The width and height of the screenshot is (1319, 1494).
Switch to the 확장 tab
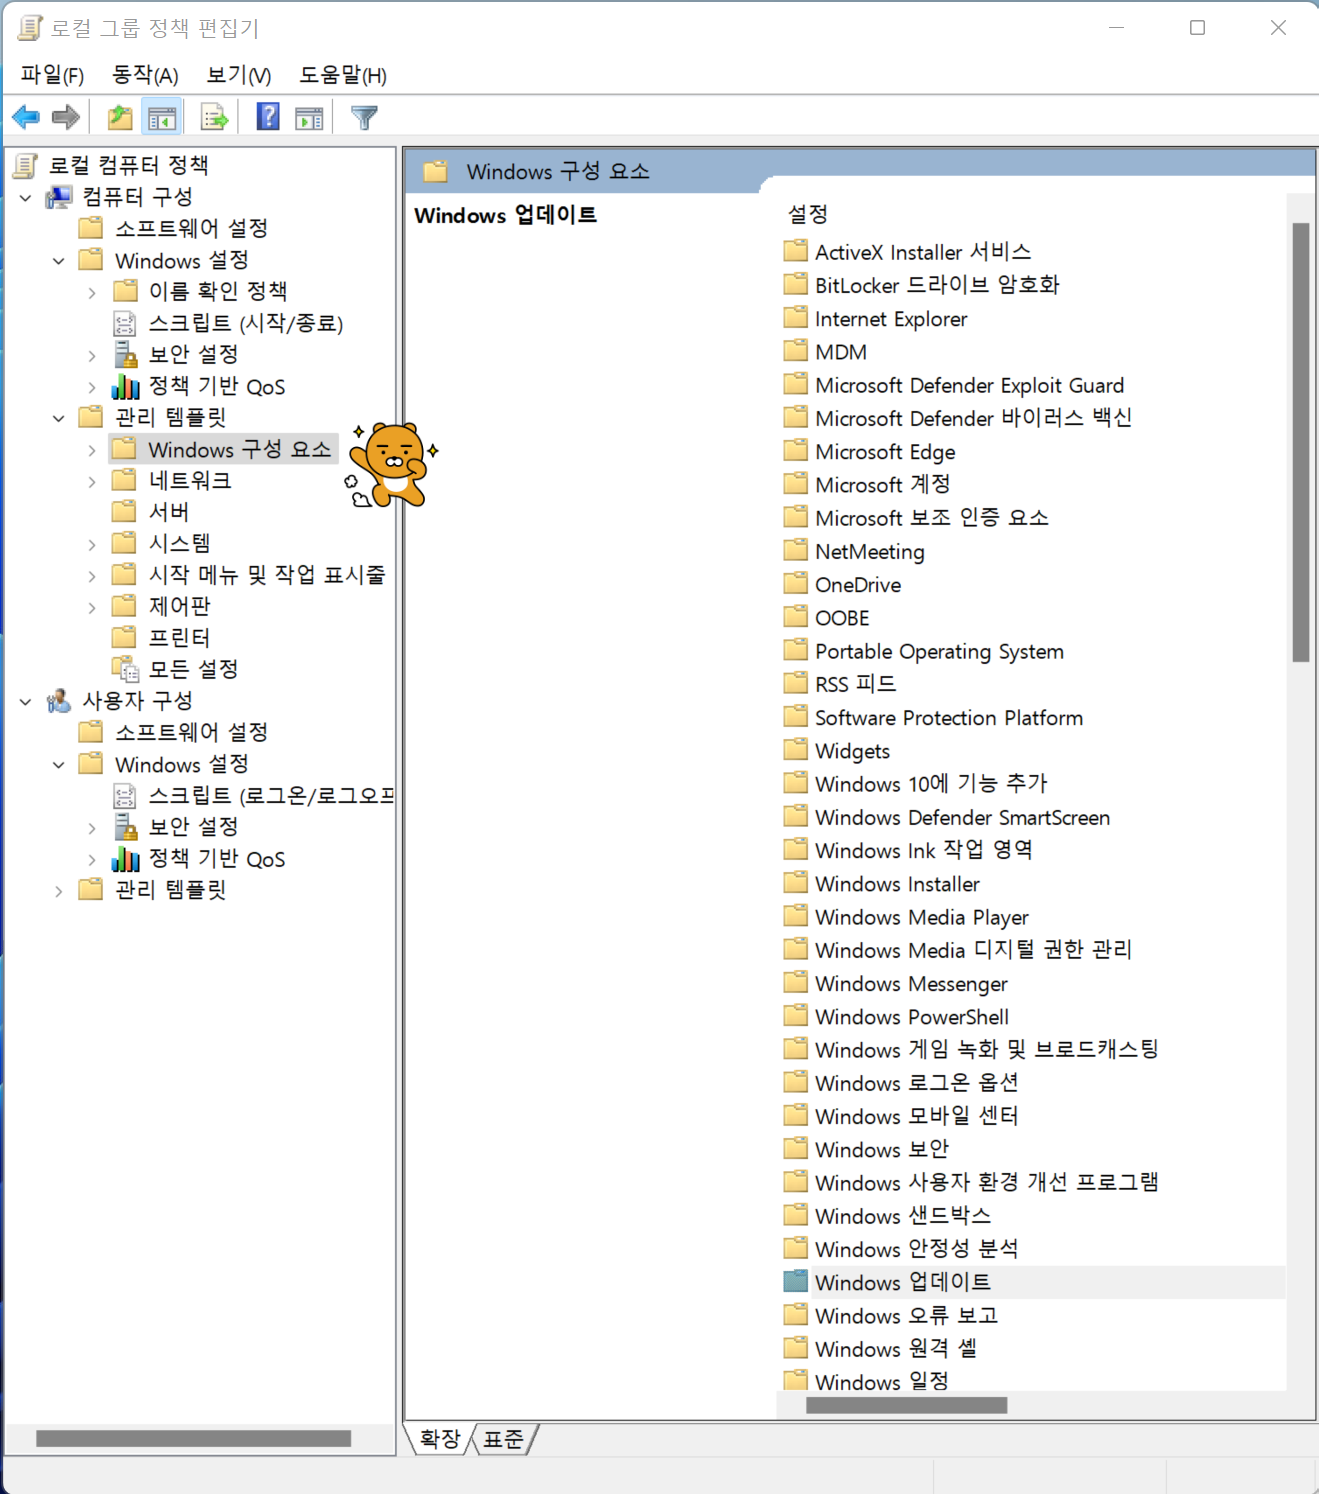[x=439, y=1439]
